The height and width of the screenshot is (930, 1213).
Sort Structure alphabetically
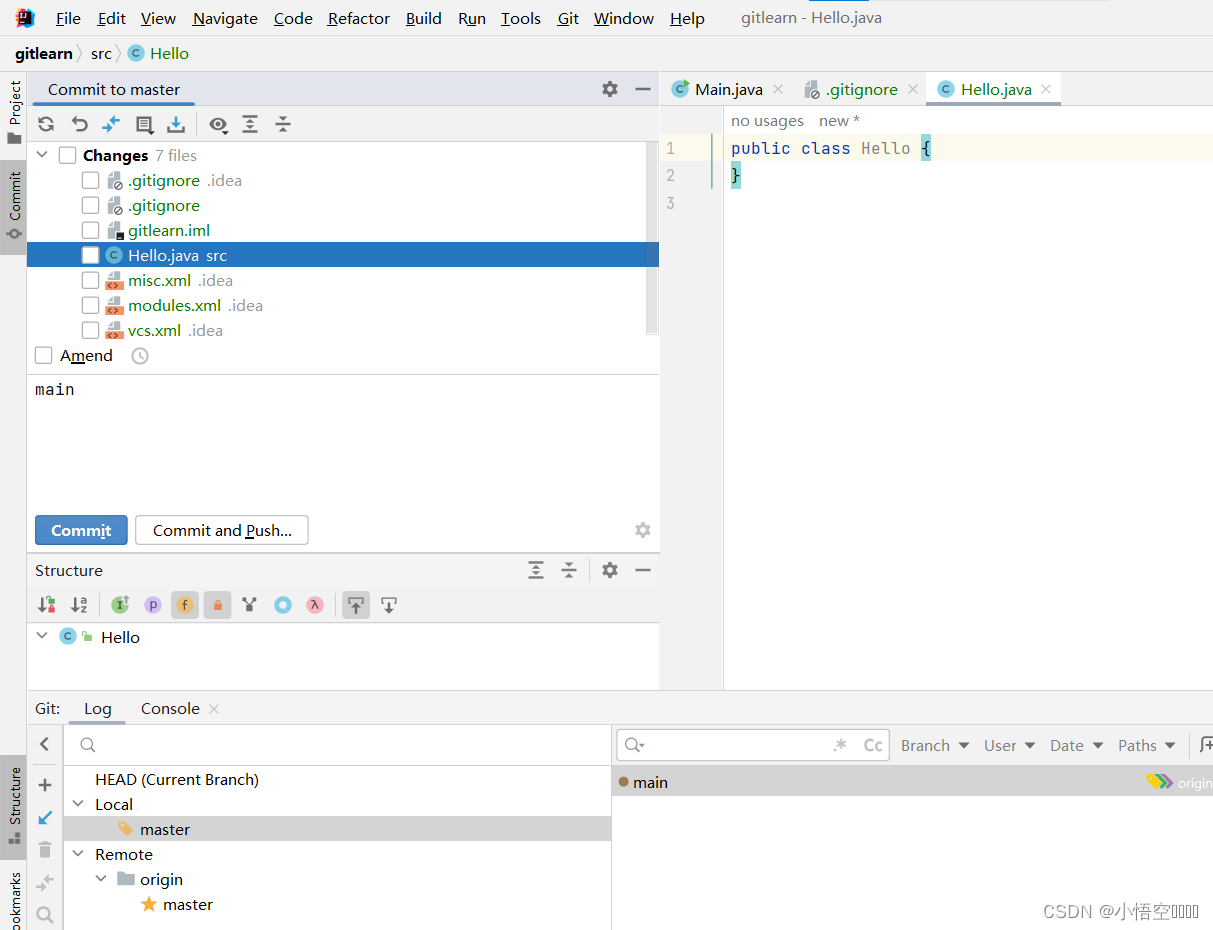pos(80,605)
